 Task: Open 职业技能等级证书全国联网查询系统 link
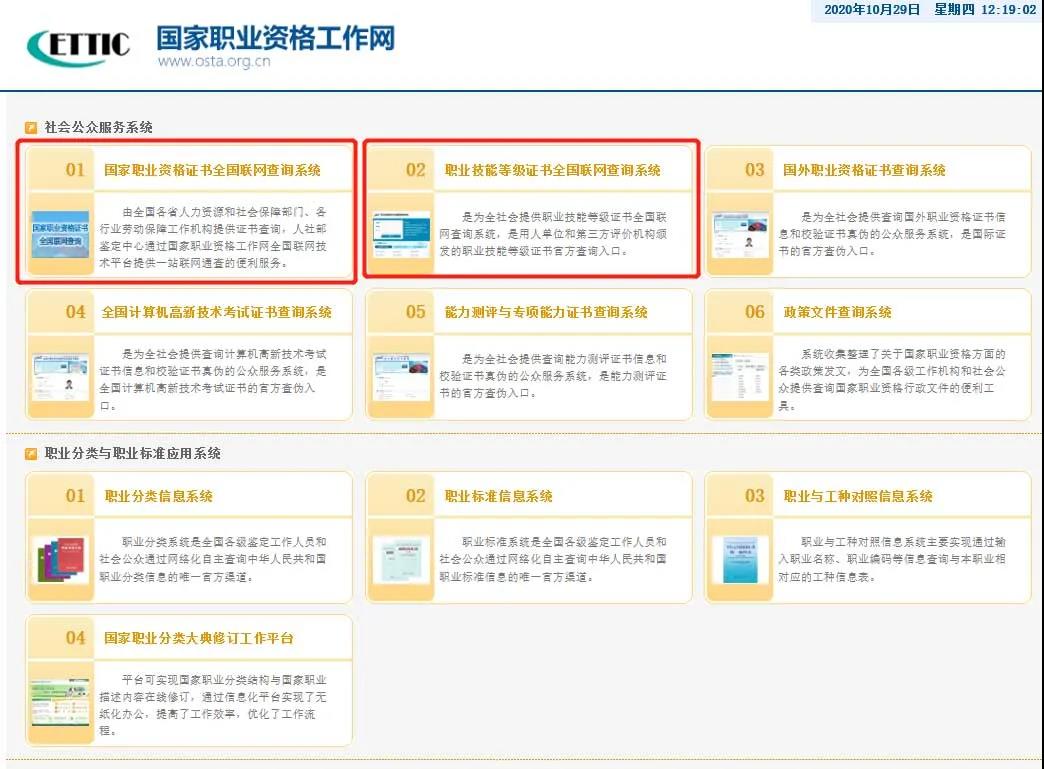[553, 170]
